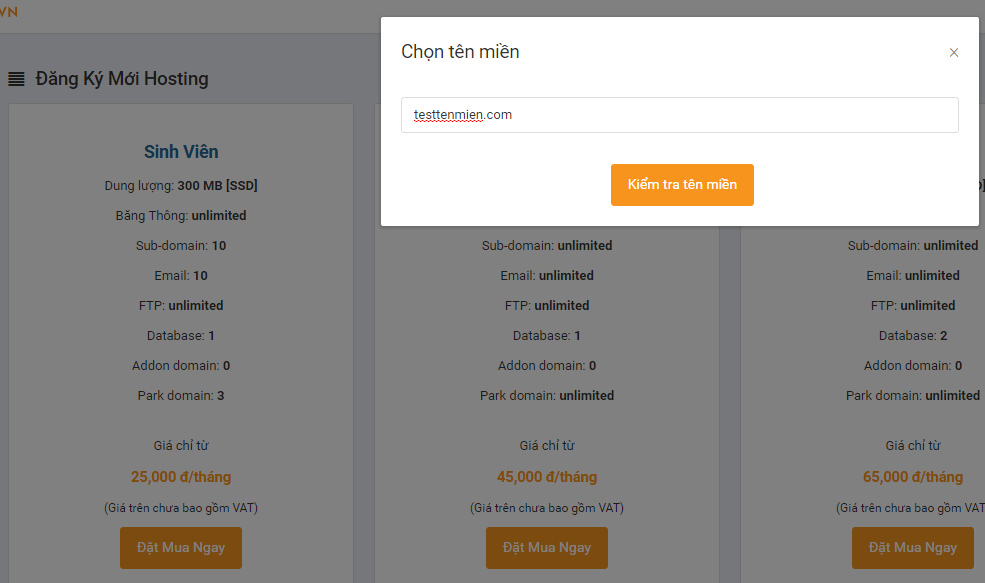985x583 pixels.
Task: Click the Đăng Ký Mới Hosting heading
Action: click(x=122, y=79)
